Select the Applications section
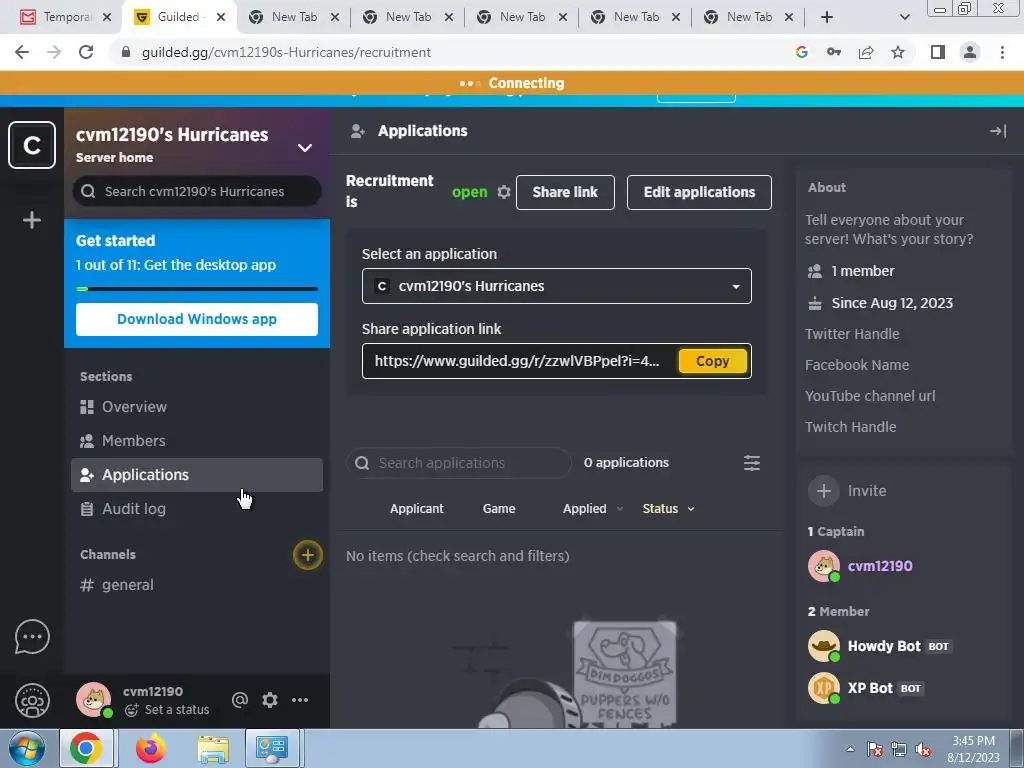Screen dimensions: 1024x768 197,475
